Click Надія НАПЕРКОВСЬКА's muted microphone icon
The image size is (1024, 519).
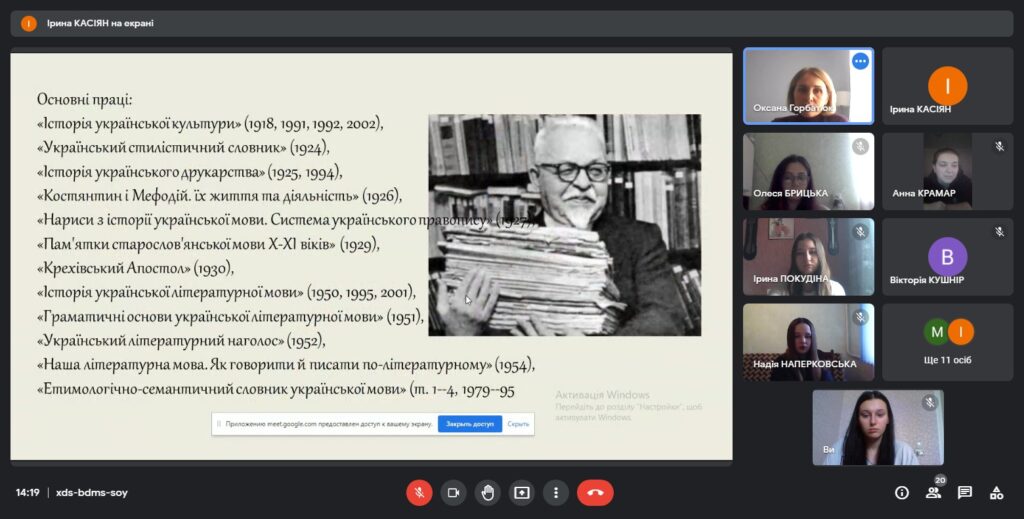tap(860, 317)
